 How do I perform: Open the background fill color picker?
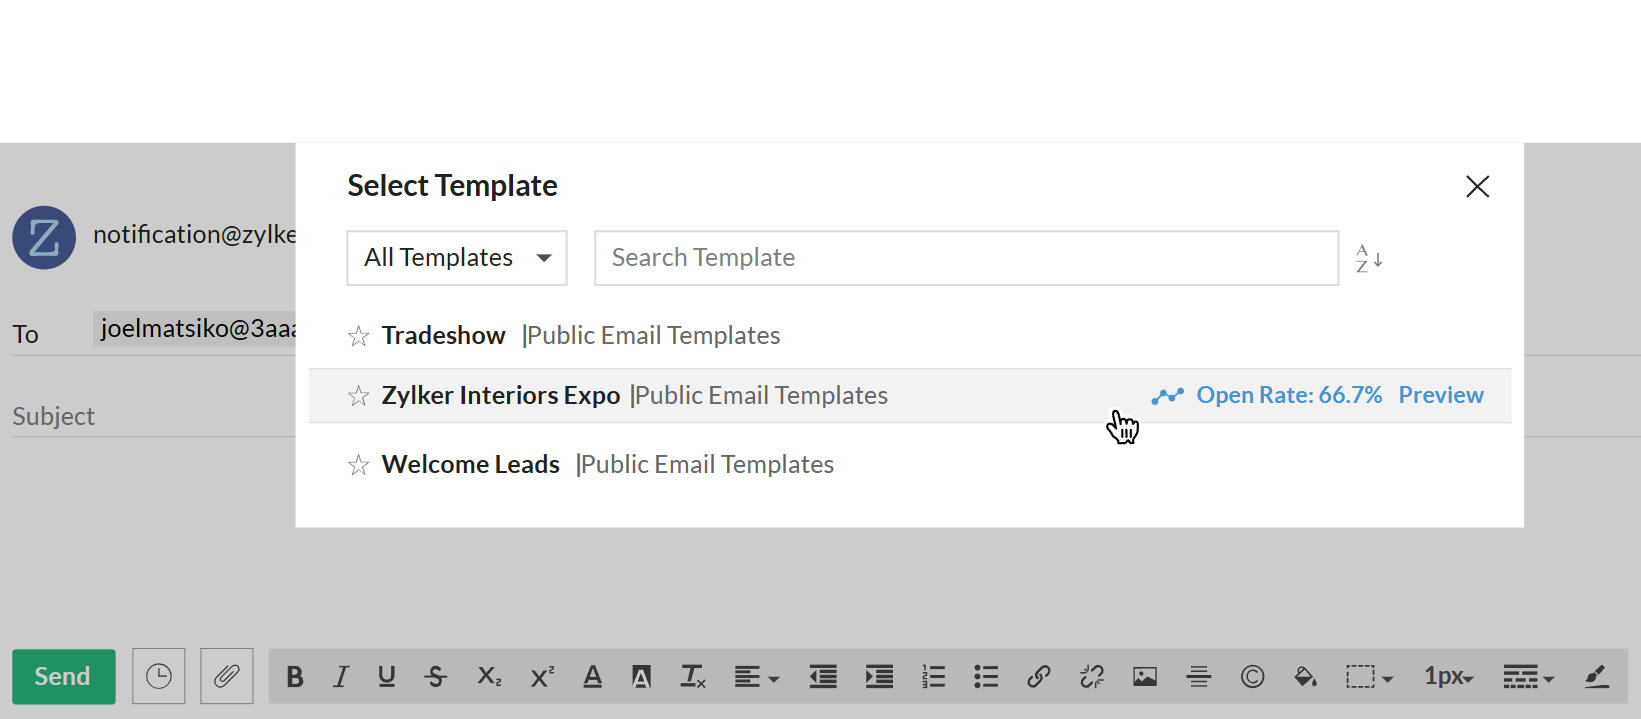[x=1304, y=677]
